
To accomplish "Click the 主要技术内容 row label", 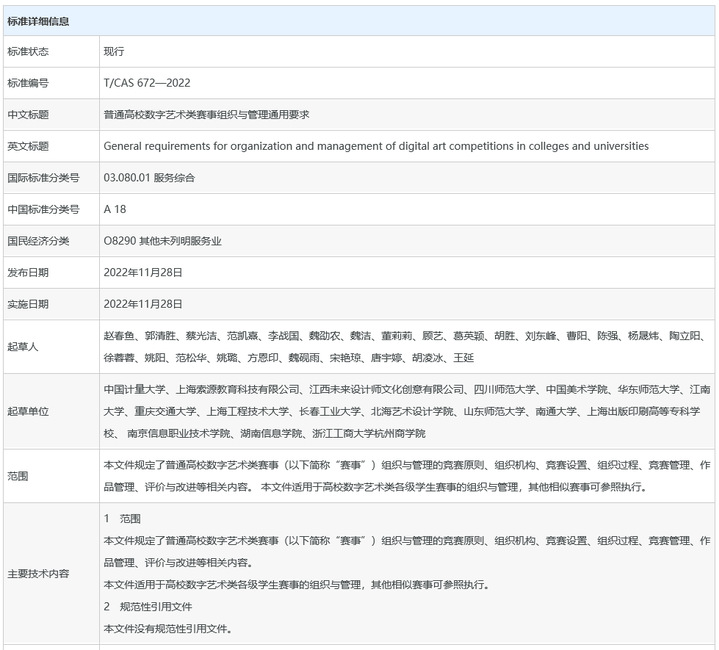I will click(x=38, y=574).
